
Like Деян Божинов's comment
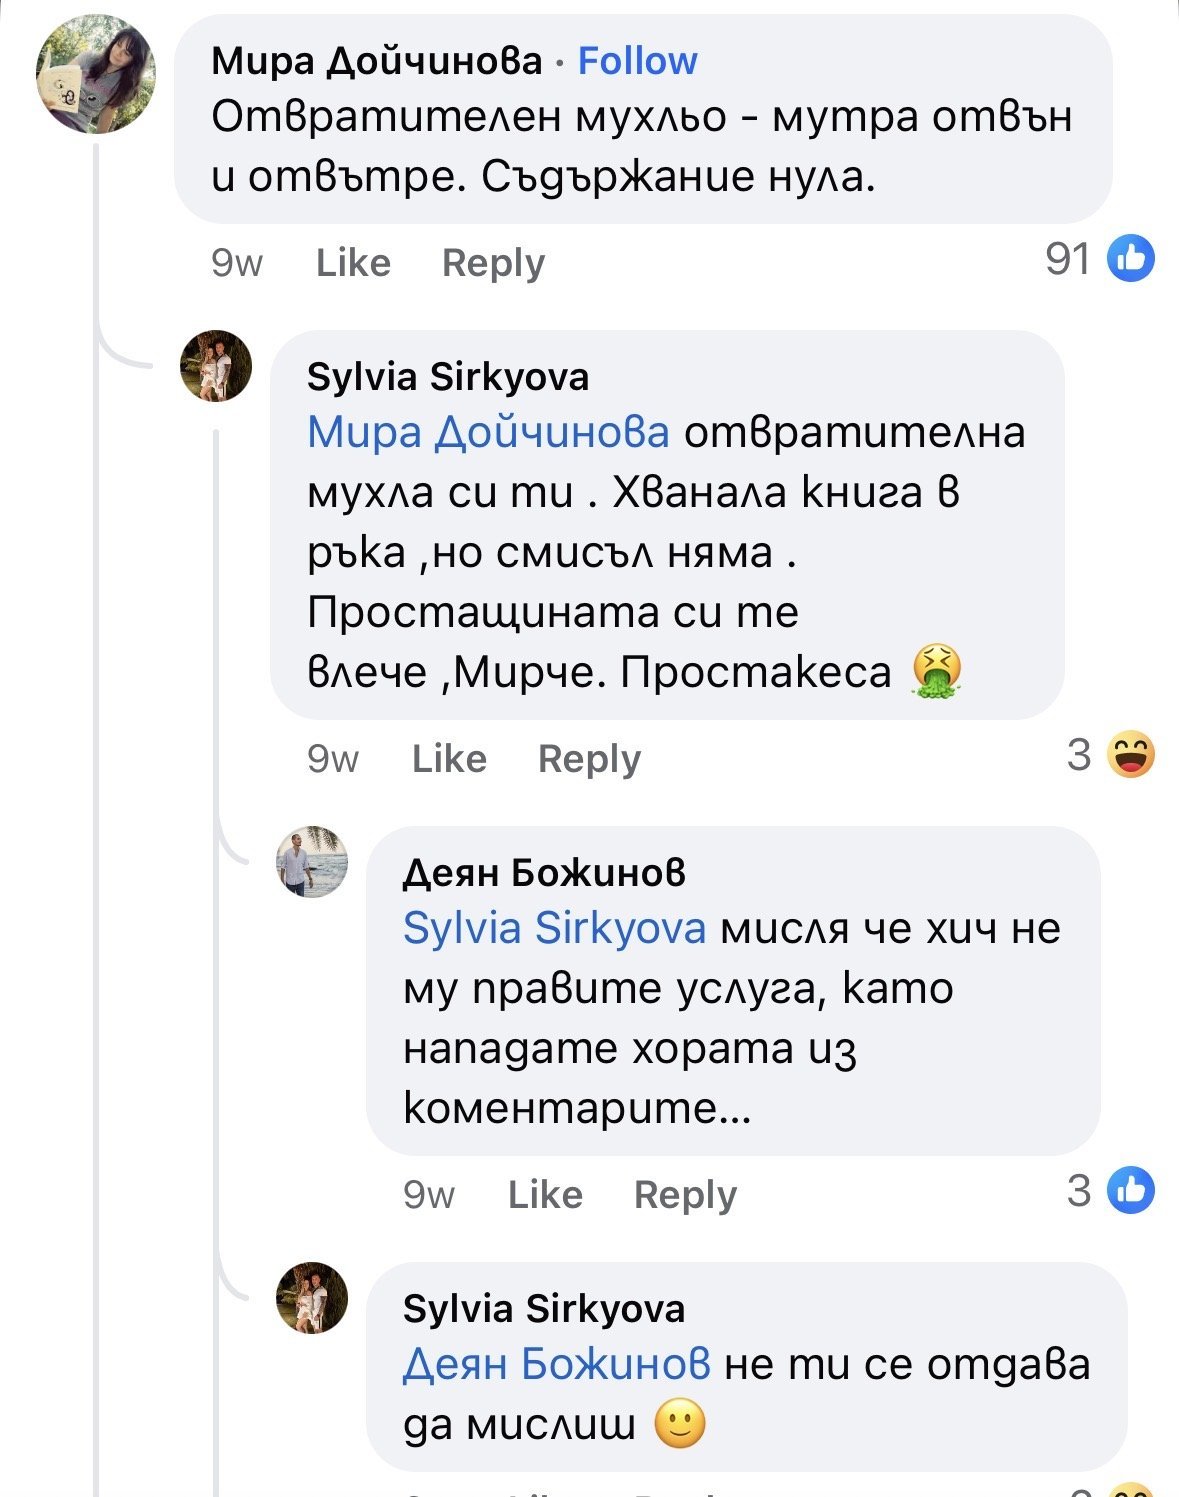point(545,1195)
